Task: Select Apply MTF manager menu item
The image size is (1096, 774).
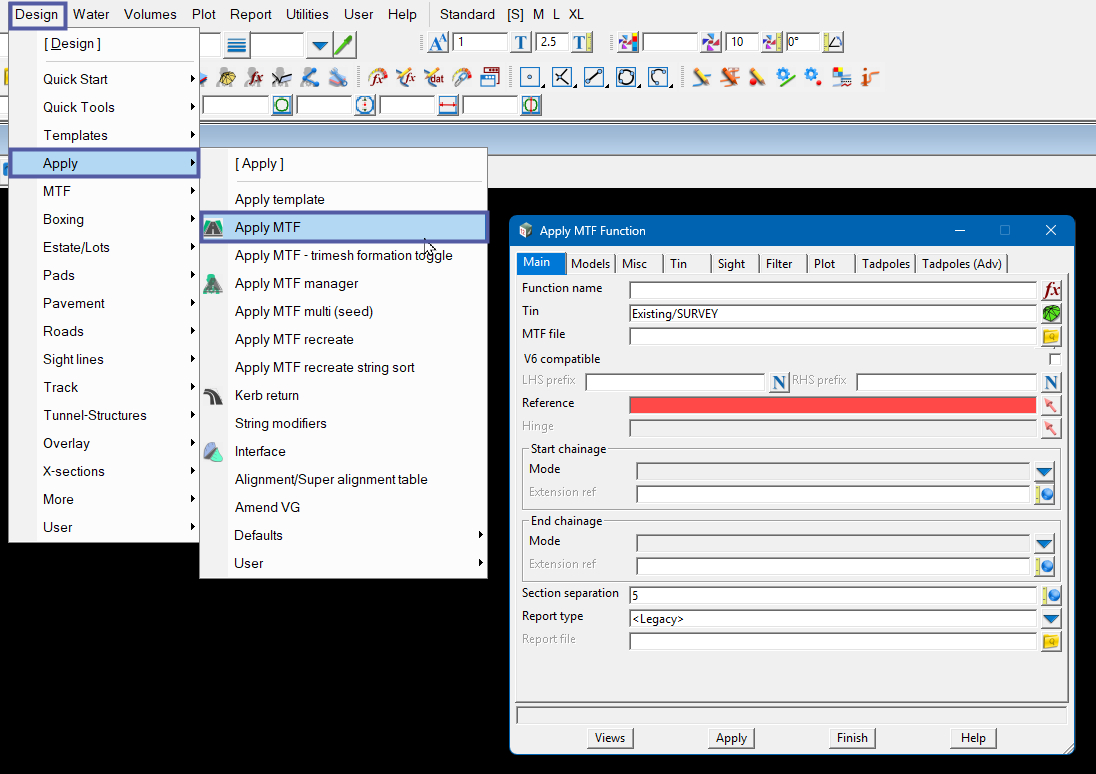Action: tap(296, 283)
